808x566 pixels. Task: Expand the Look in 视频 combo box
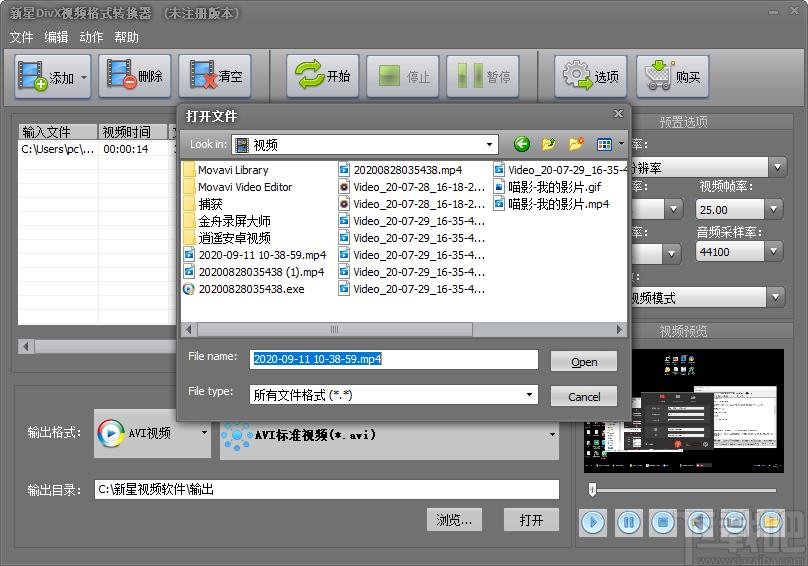tap(489, 145)
